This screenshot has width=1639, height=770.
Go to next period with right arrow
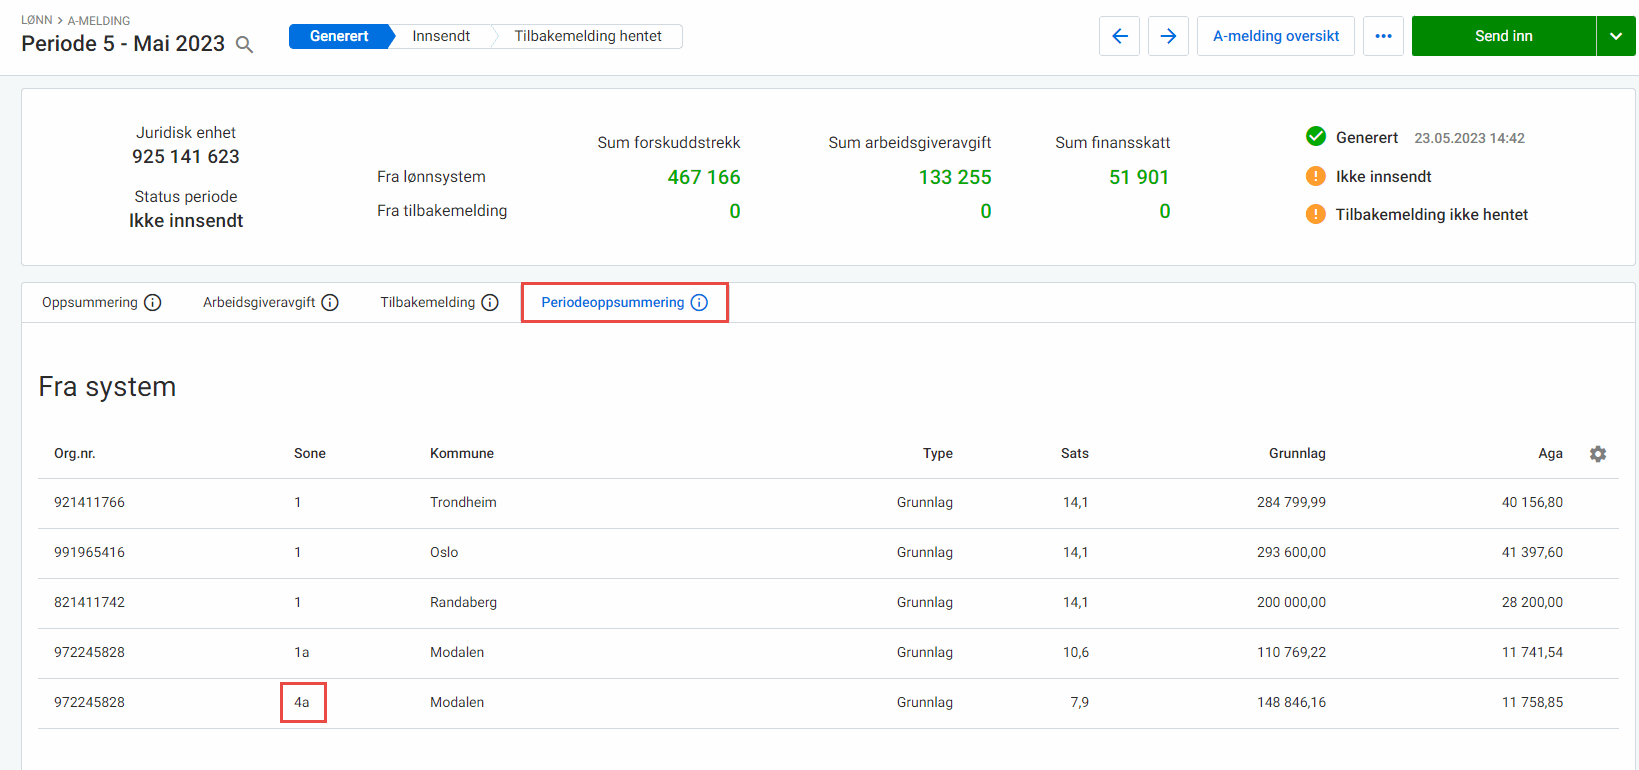1168,36
